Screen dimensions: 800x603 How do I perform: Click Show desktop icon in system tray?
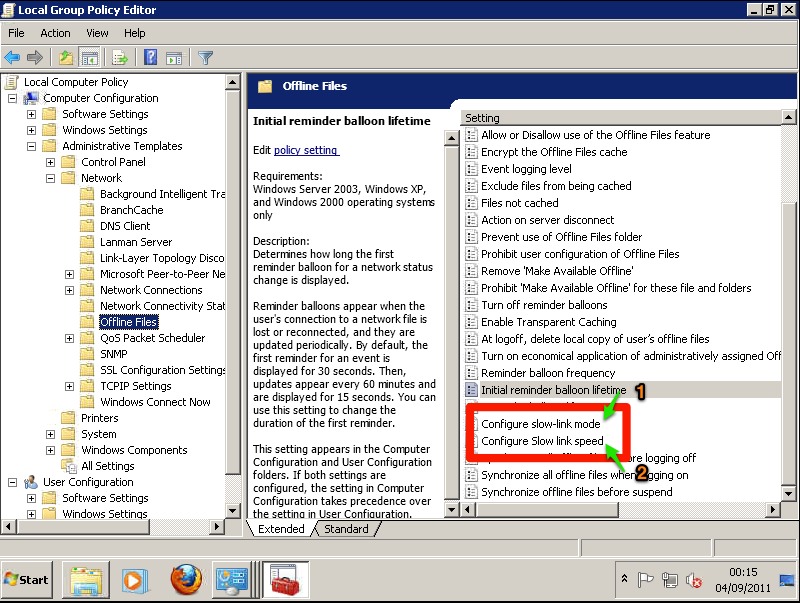pyautogui.click(x=787, y=580)
